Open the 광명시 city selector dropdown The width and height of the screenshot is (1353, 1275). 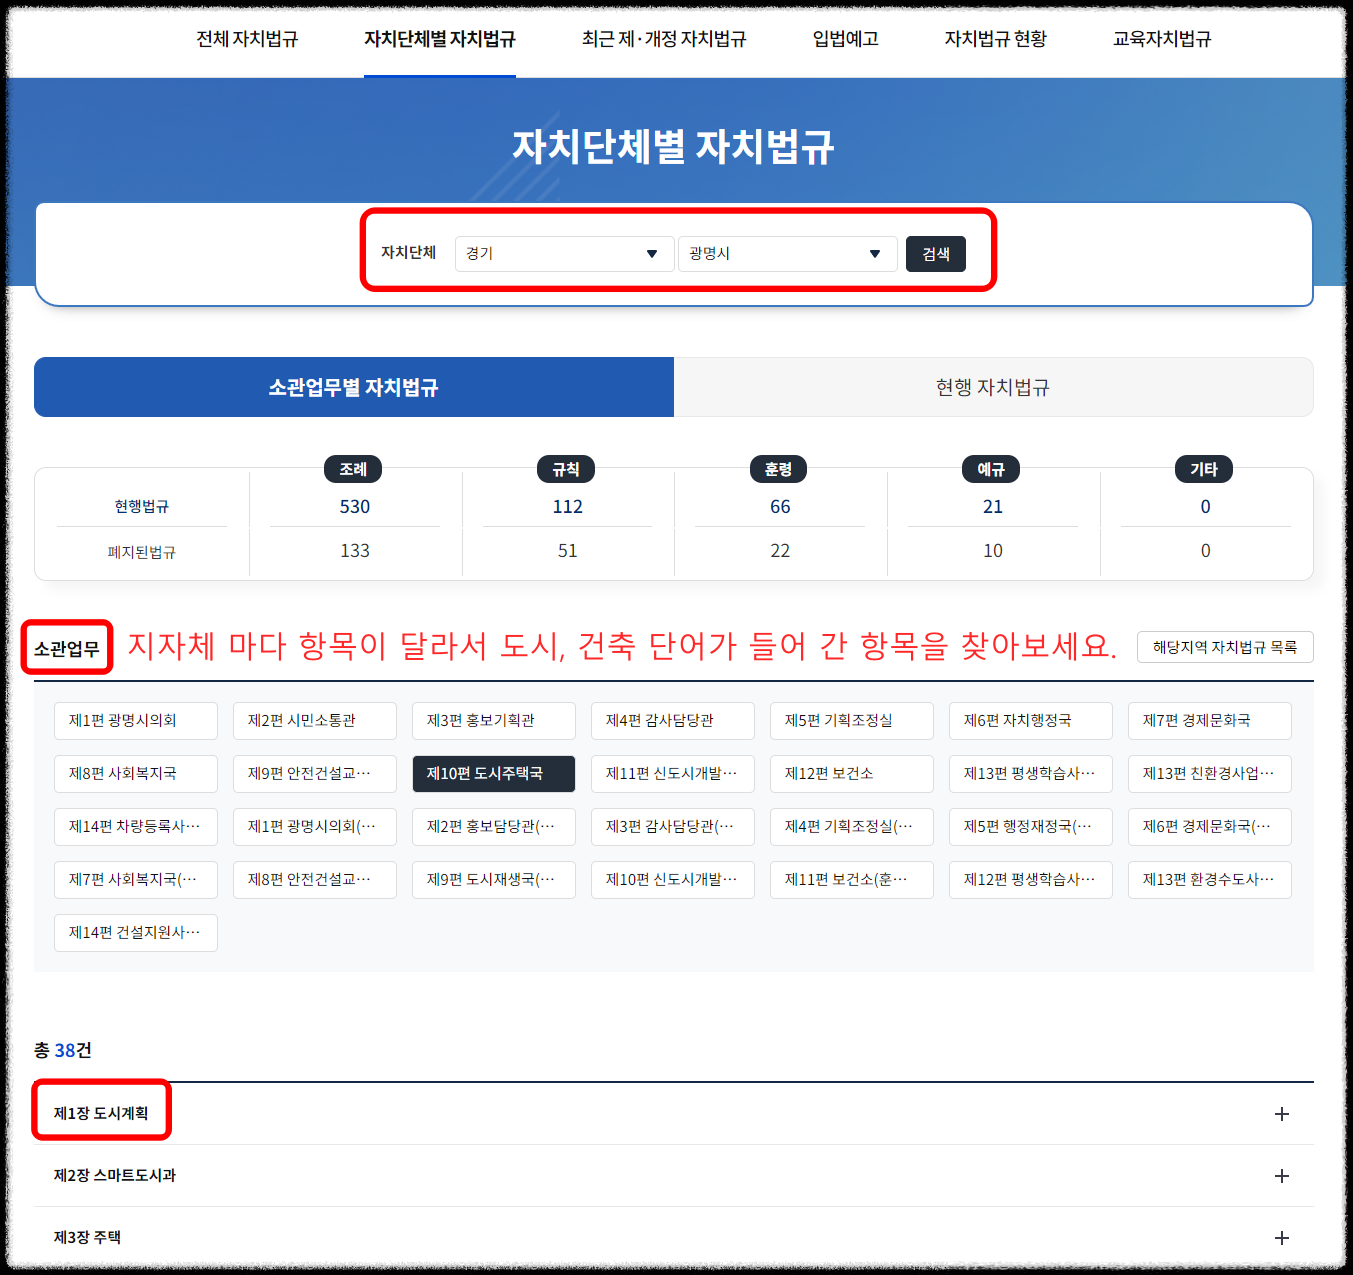point(786,253)
